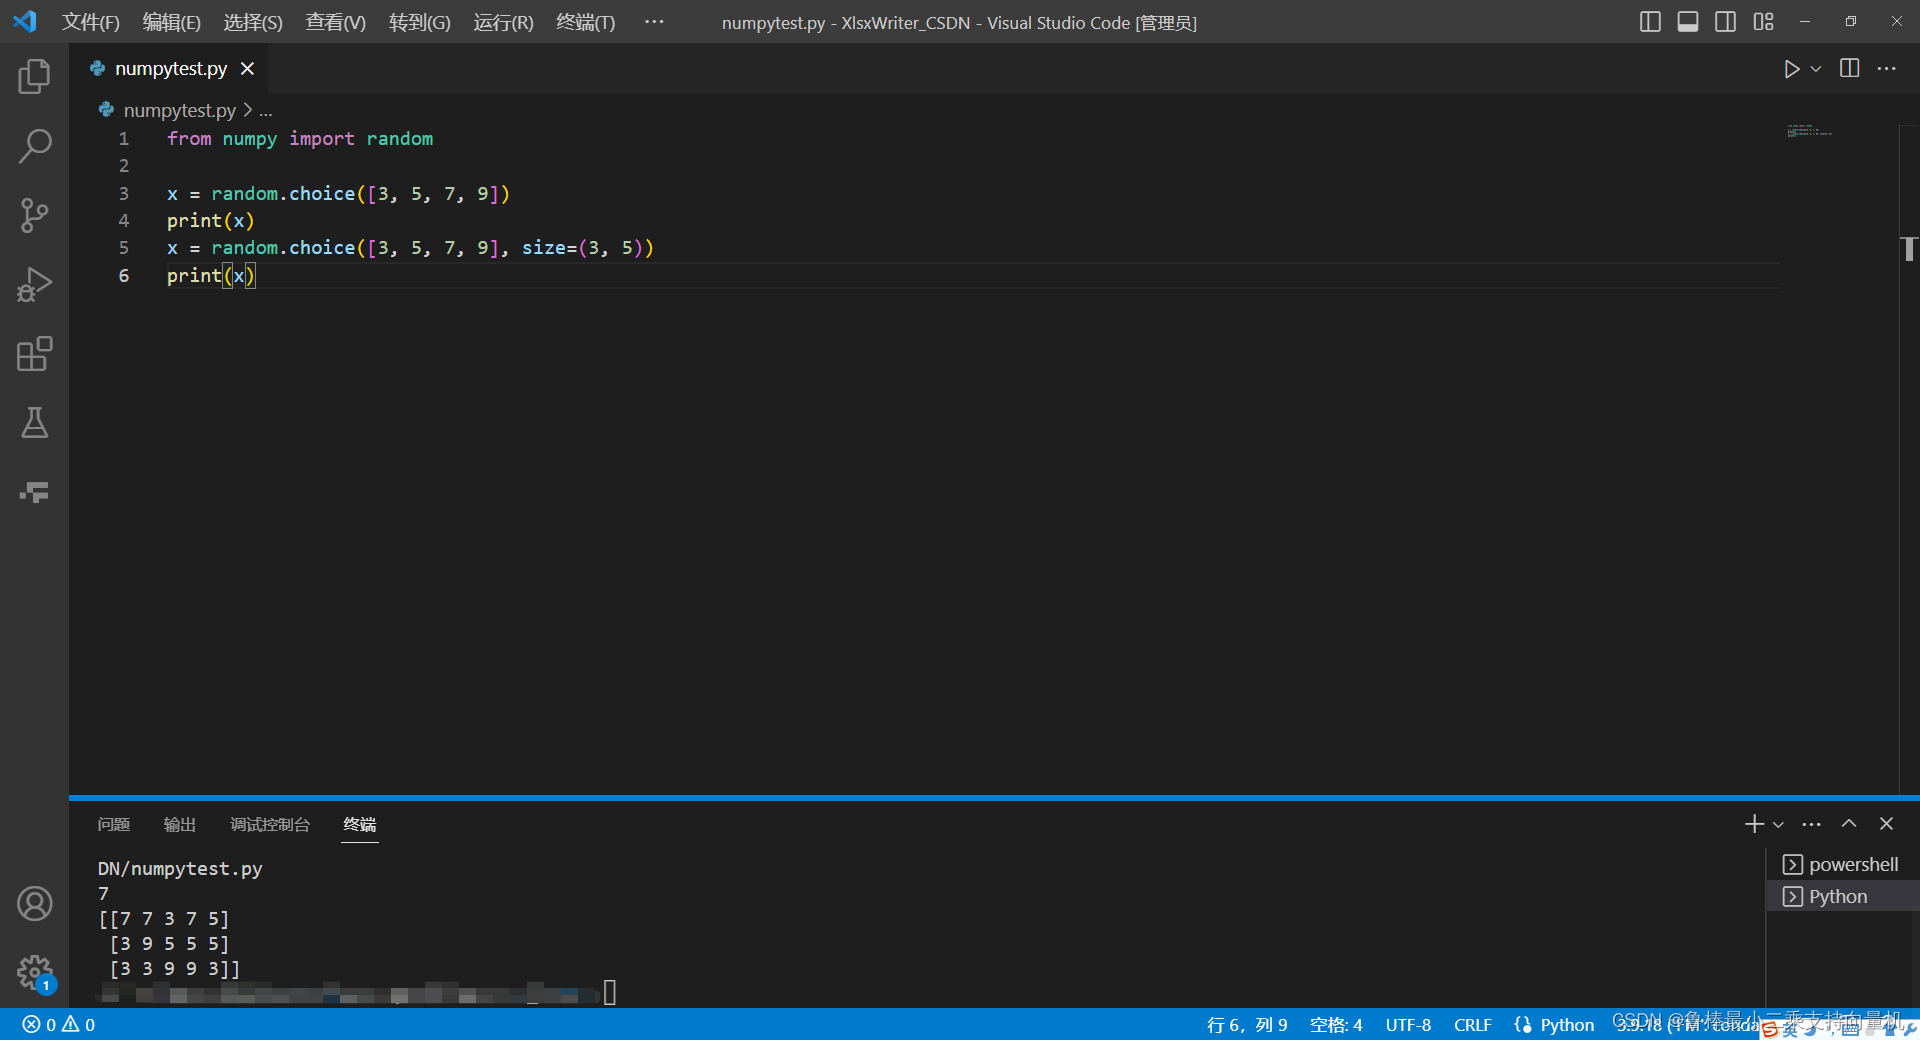This screenshot has width=1920, height=1040.
Task: Open run options dropdown next to play
Action: click(x=1816, y=69)
